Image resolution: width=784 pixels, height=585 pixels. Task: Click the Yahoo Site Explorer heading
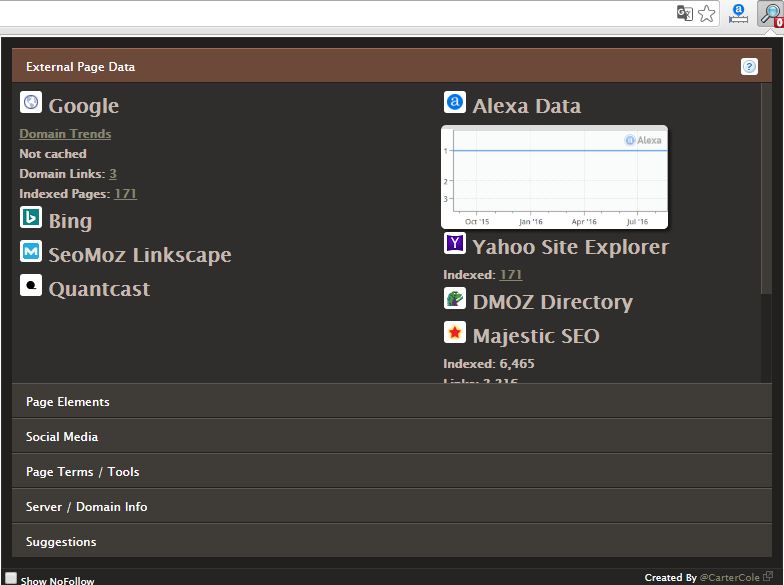[x=571, y=247]
